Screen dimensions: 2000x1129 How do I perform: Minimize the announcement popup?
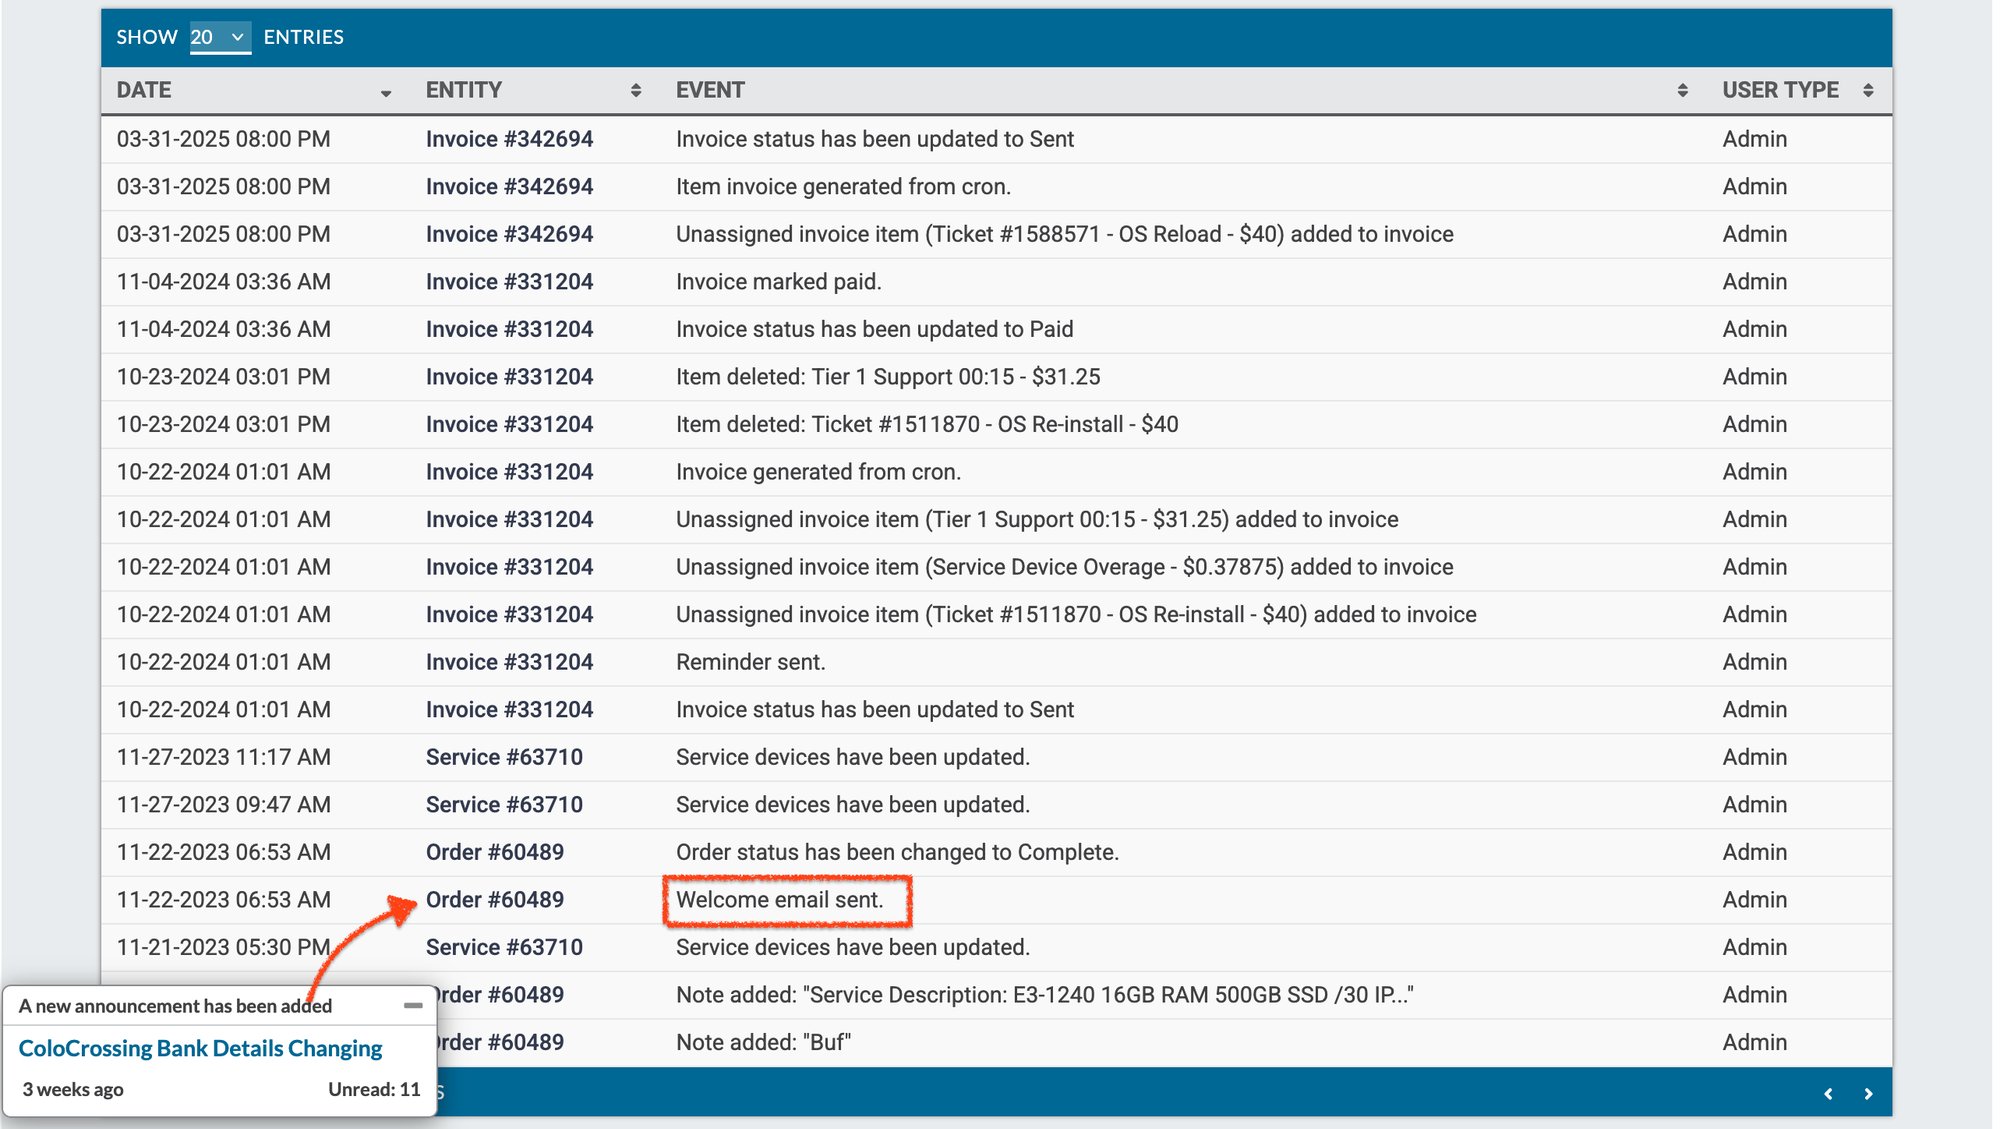[412, 1005]
